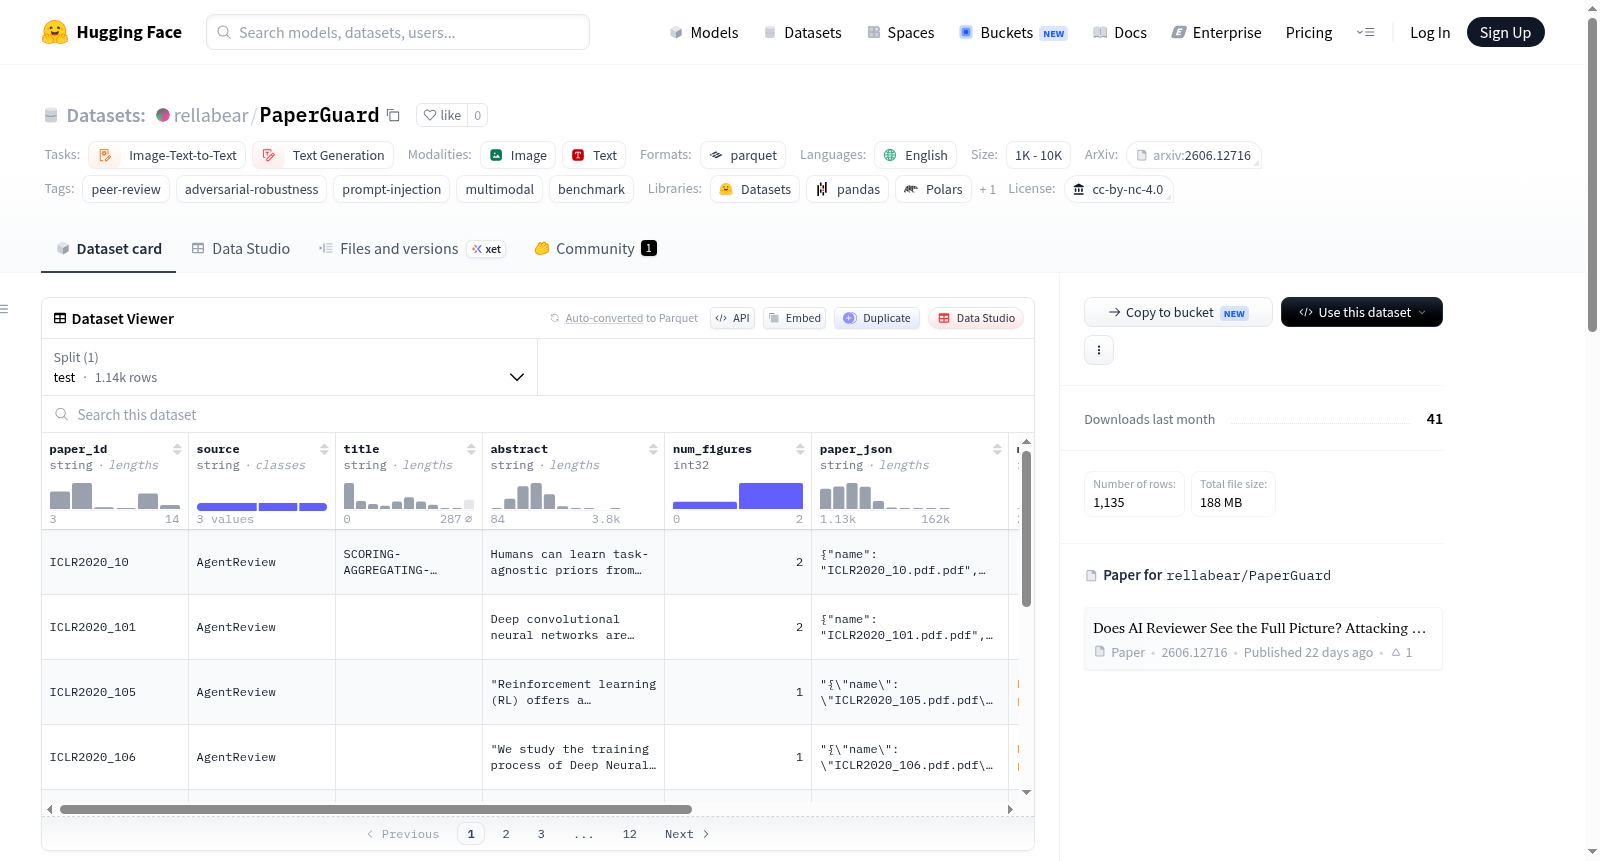
Task: Open the navigation overflow menu icon
Action: point(1365,33)
